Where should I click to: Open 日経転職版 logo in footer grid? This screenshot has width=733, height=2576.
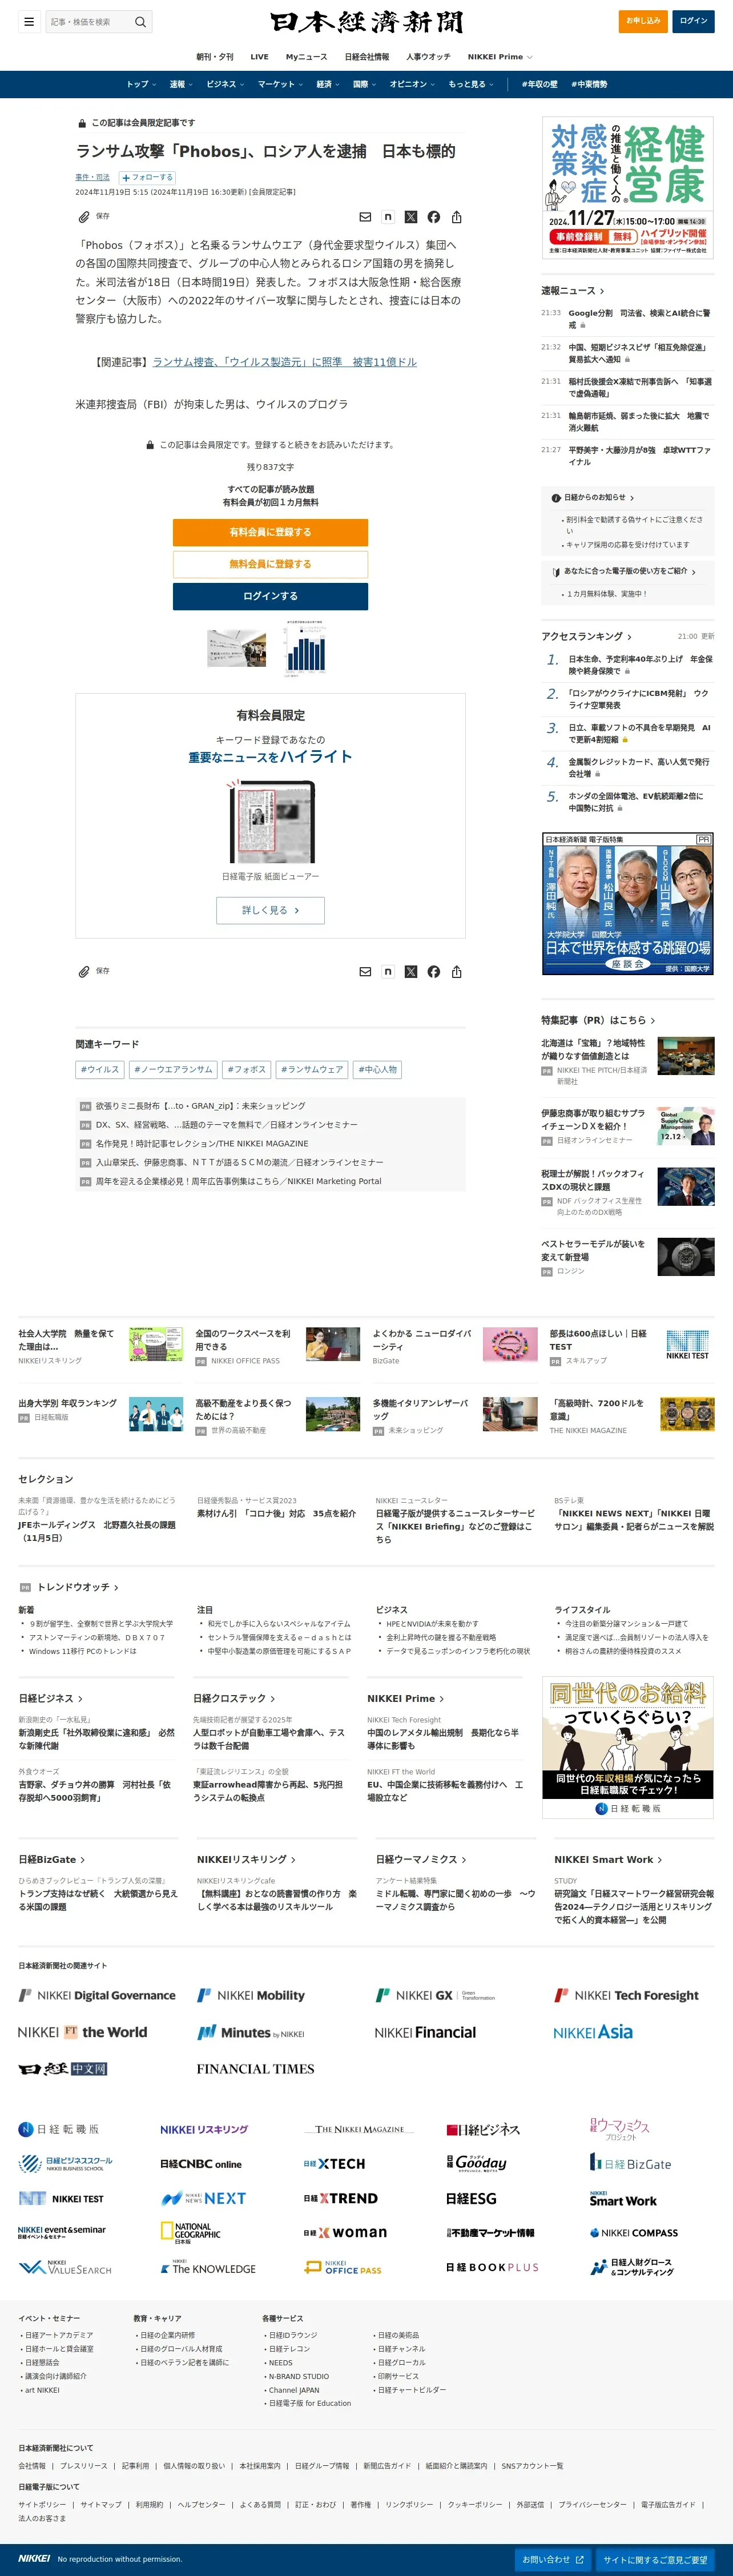tap(59, 2129)
